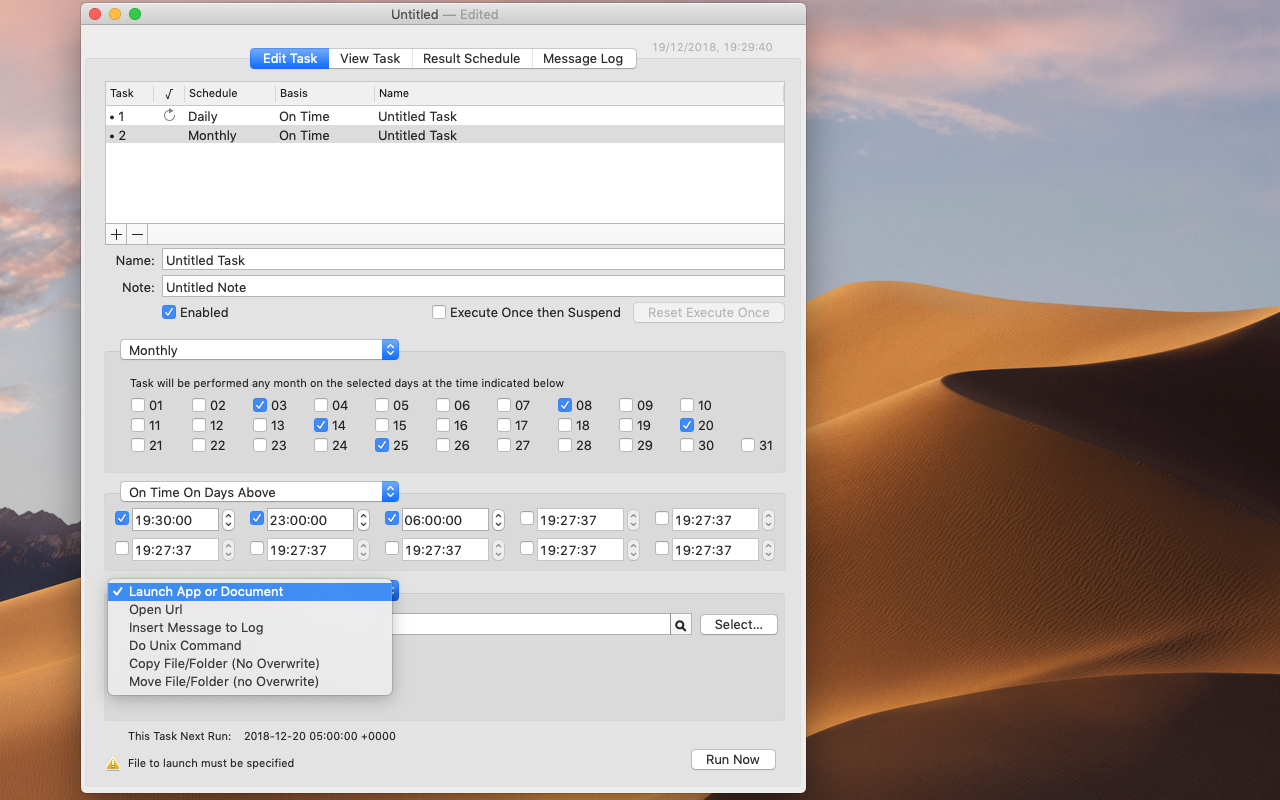Choose Open Url from the action menu
This screenshot has height=800, width=1280.
click(250, 609)
